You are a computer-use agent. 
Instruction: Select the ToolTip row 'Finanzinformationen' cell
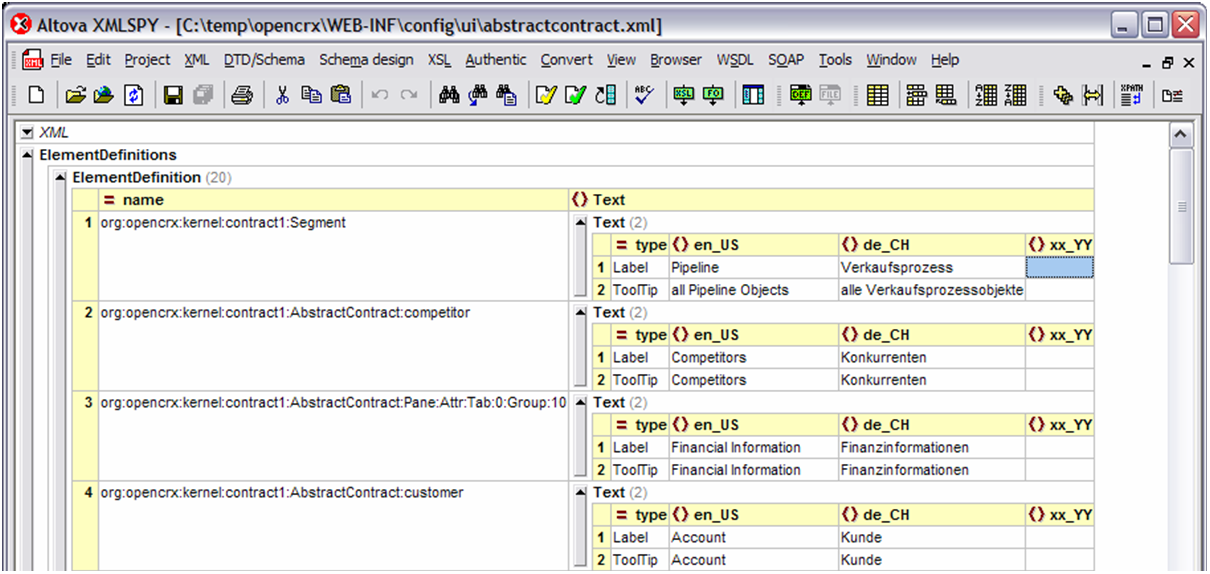[932, 470]
